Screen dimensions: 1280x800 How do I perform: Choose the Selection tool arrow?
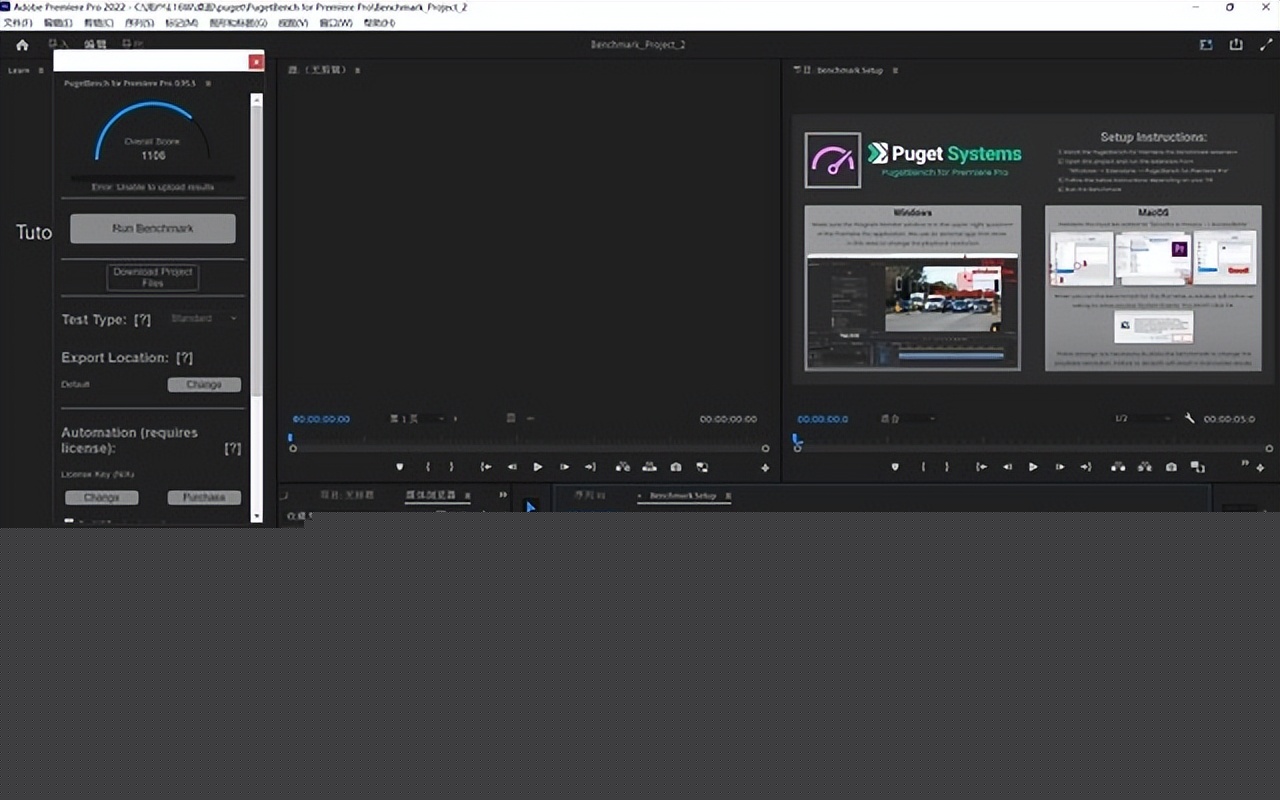(x=531, y=507)
